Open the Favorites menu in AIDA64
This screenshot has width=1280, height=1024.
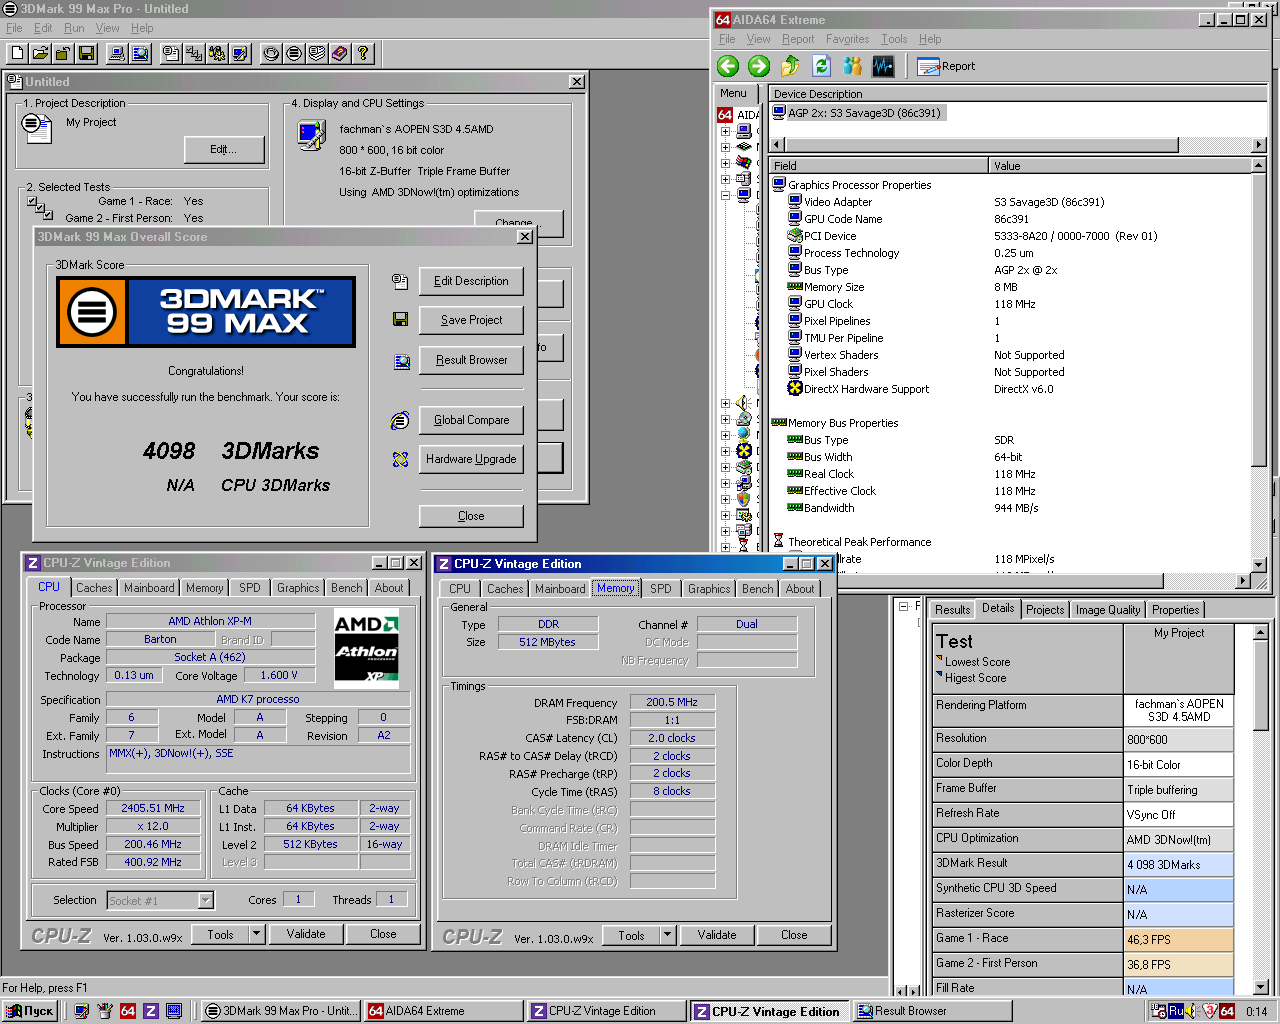[847, 39]
